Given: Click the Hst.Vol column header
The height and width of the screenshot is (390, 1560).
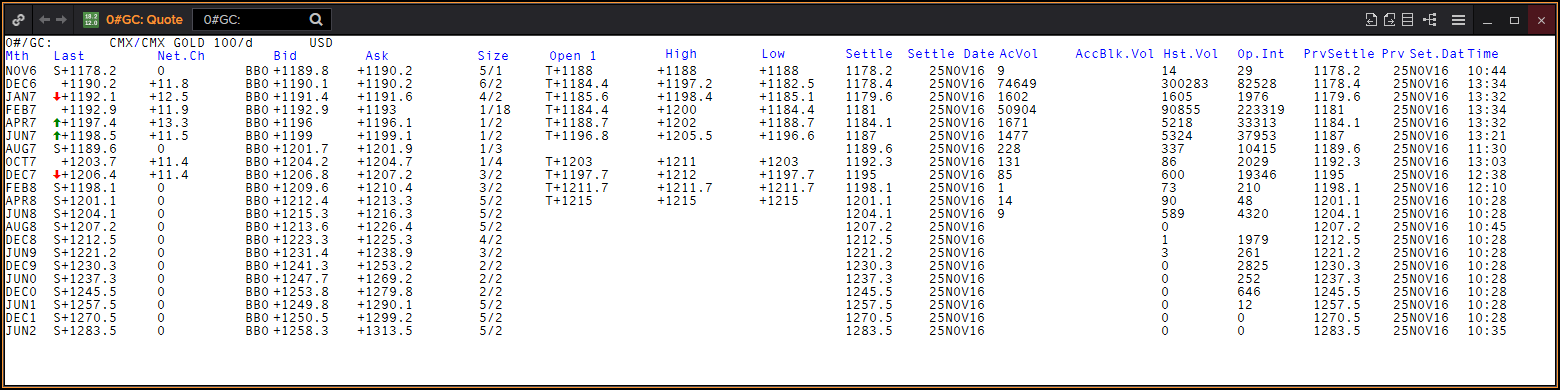Looking at the screenshot, I should tap(1191, 54).
